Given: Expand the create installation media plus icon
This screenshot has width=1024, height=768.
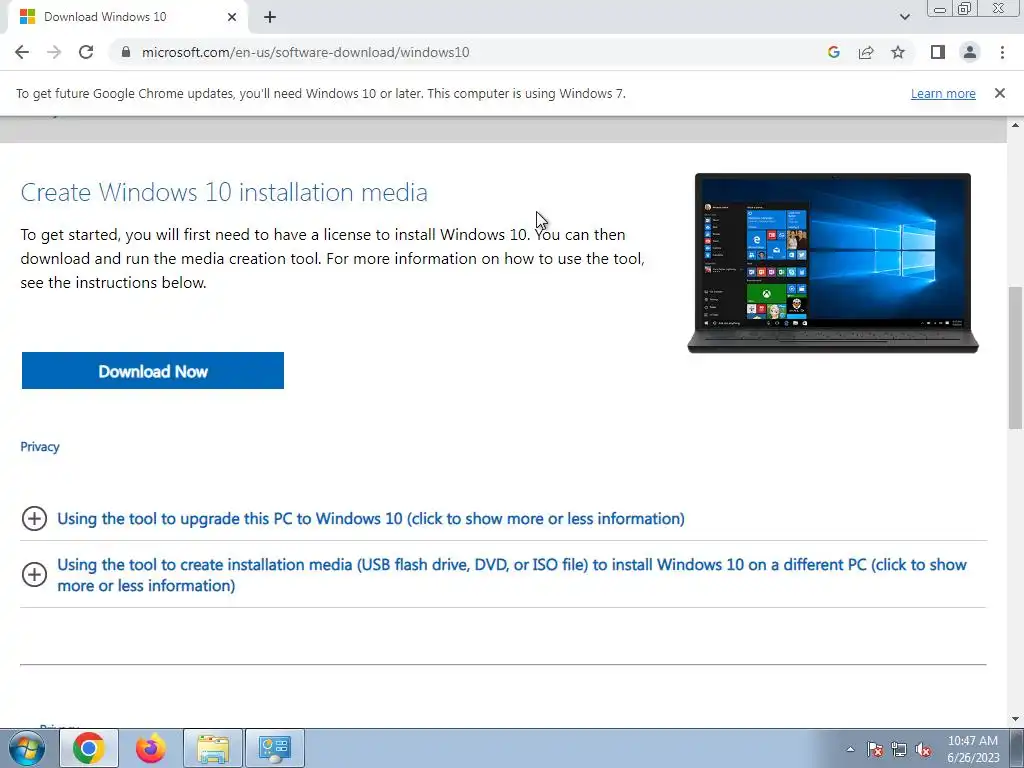Looking at the screenshot, I should point(34,575).
